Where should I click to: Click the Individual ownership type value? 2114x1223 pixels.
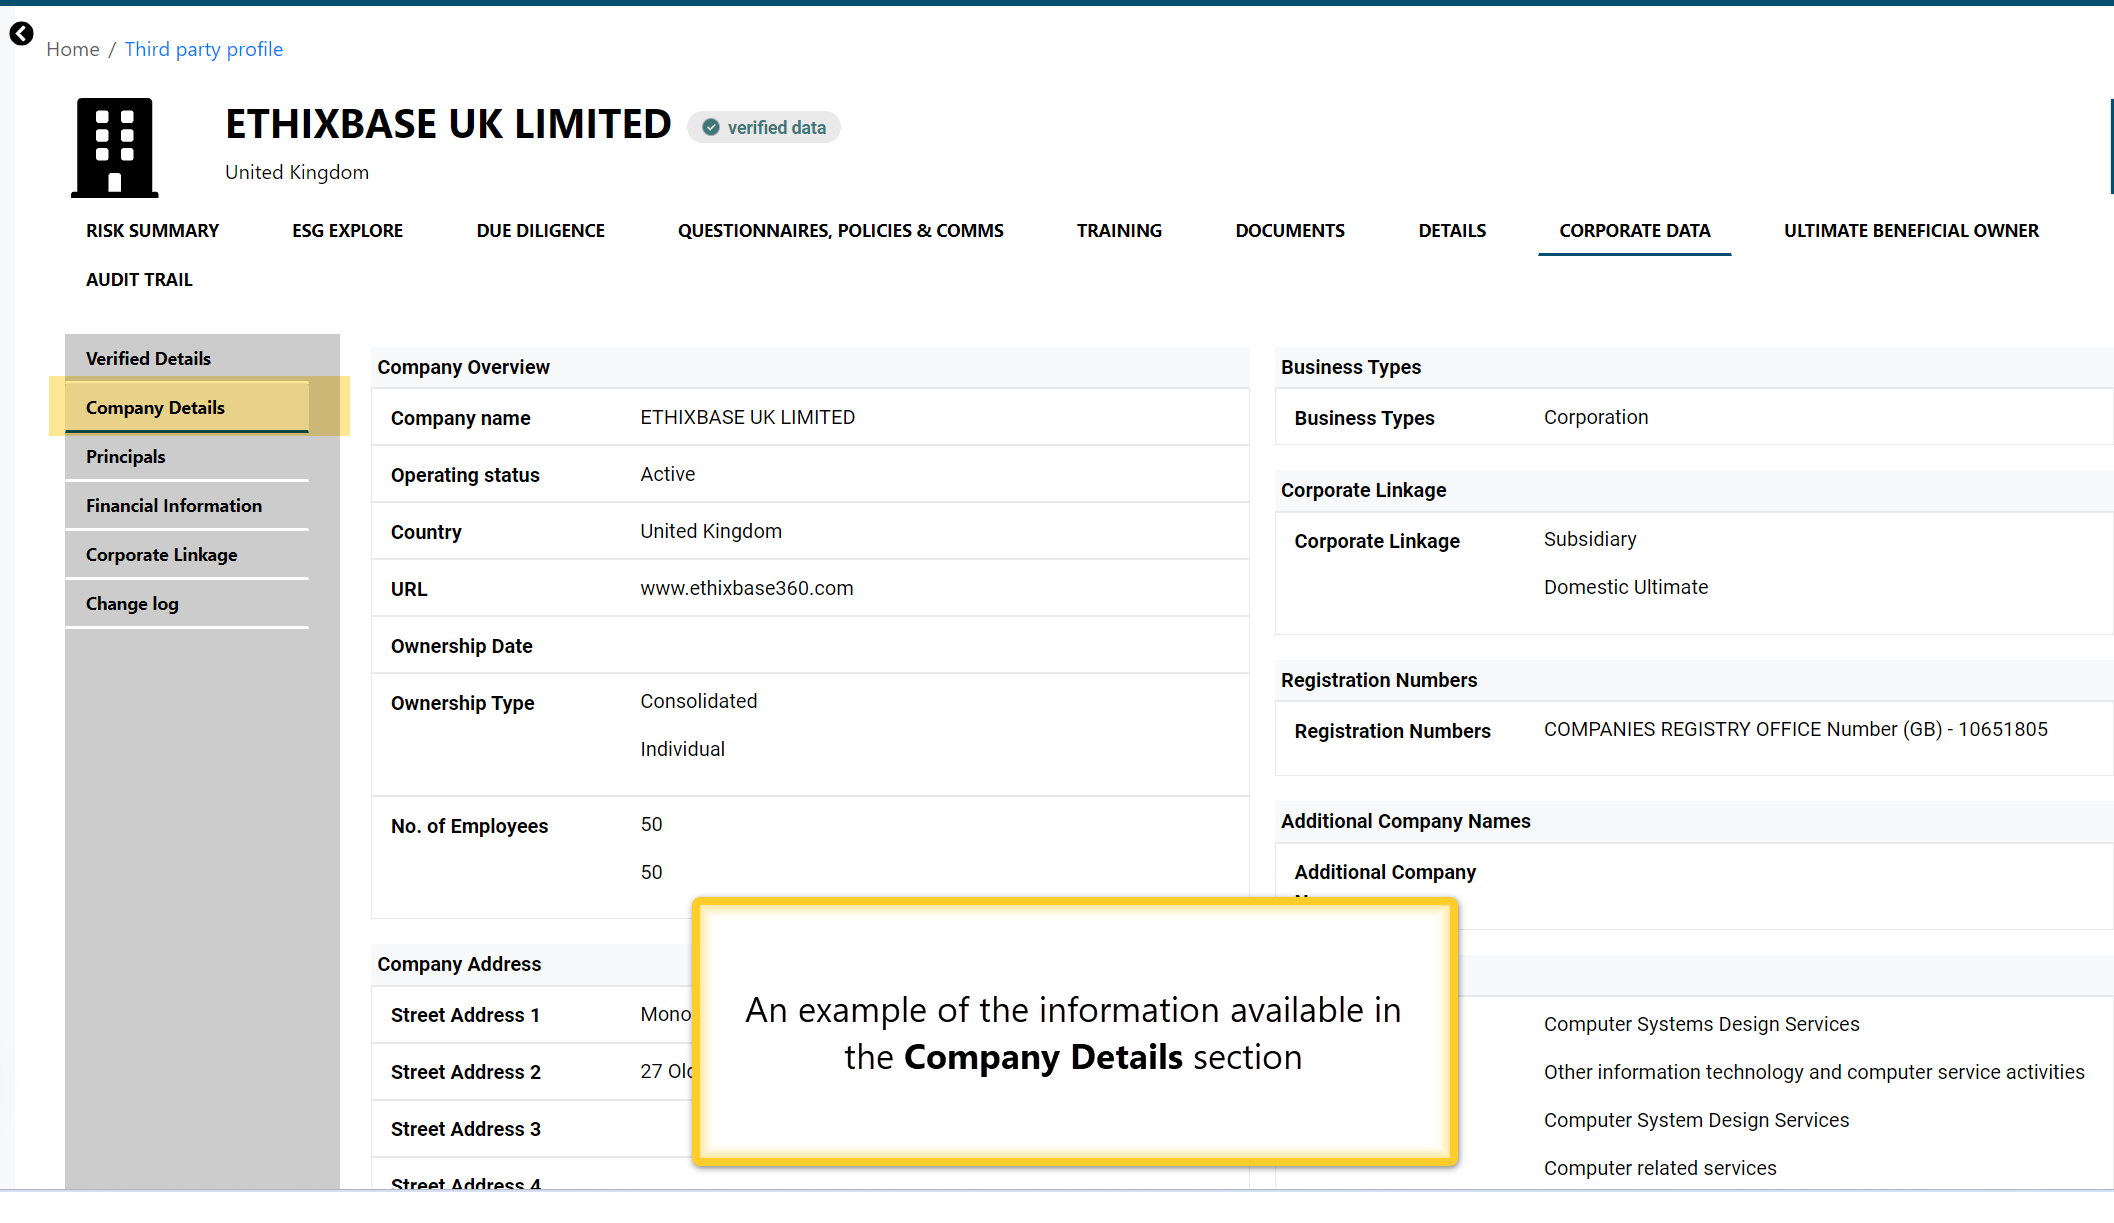[x=683, y=749]
